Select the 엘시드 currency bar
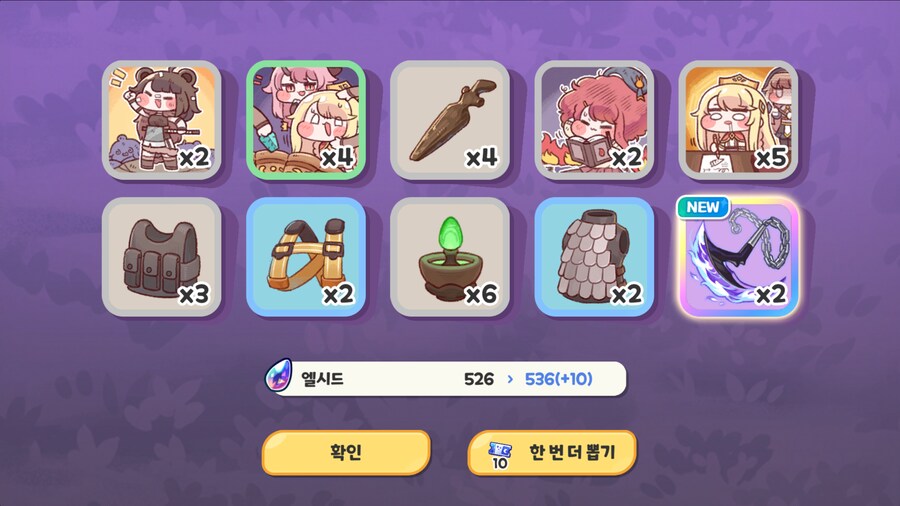 [x=445, y=379]
